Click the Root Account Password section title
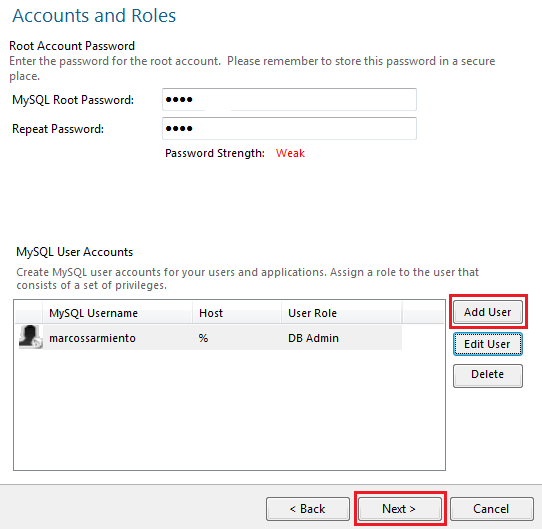 (x=72, y=46)
